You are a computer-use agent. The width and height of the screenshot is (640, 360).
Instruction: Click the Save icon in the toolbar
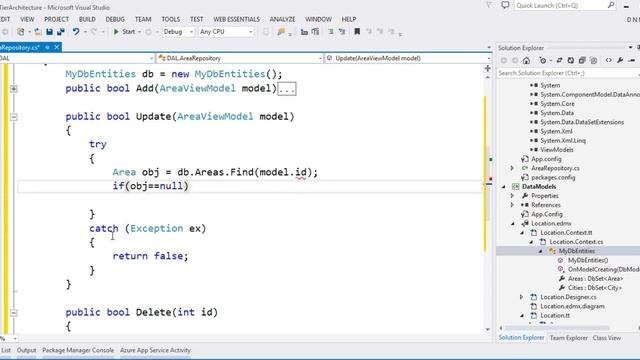tap(49, 31)
